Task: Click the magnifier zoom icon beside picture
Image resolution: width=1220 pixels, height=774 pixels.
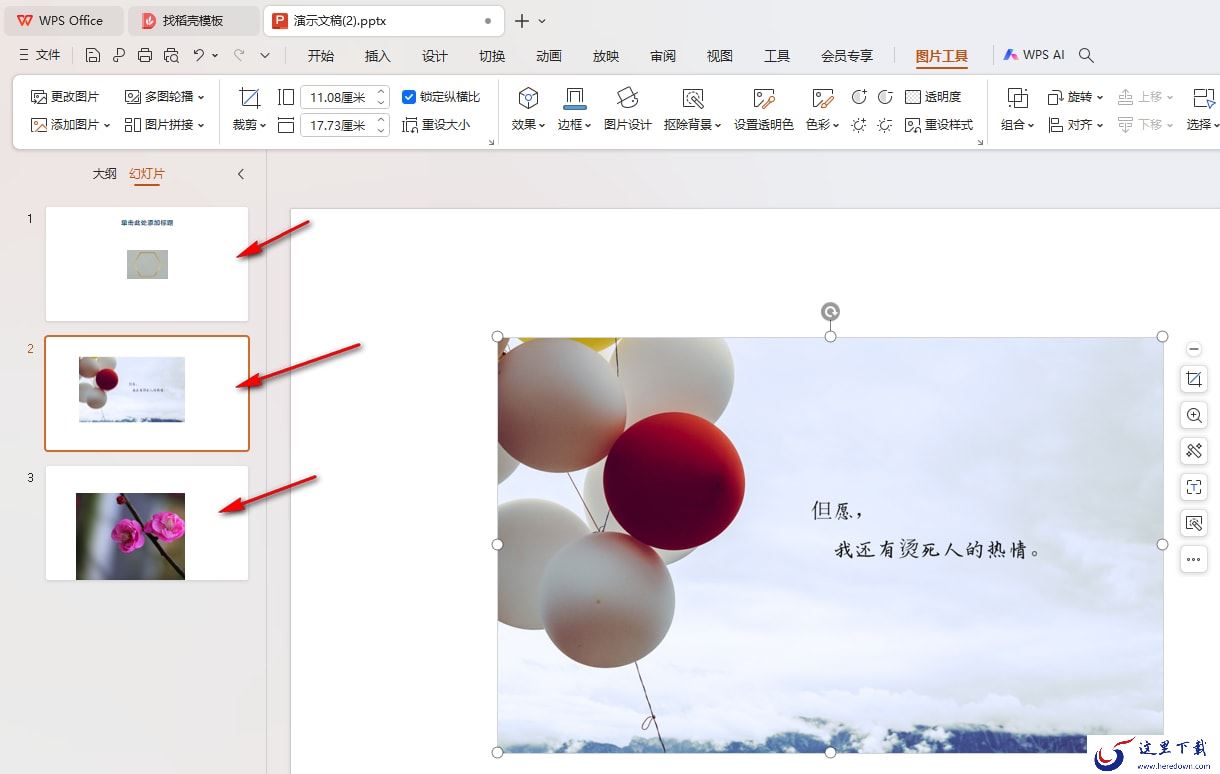Action: (1193, 415)
